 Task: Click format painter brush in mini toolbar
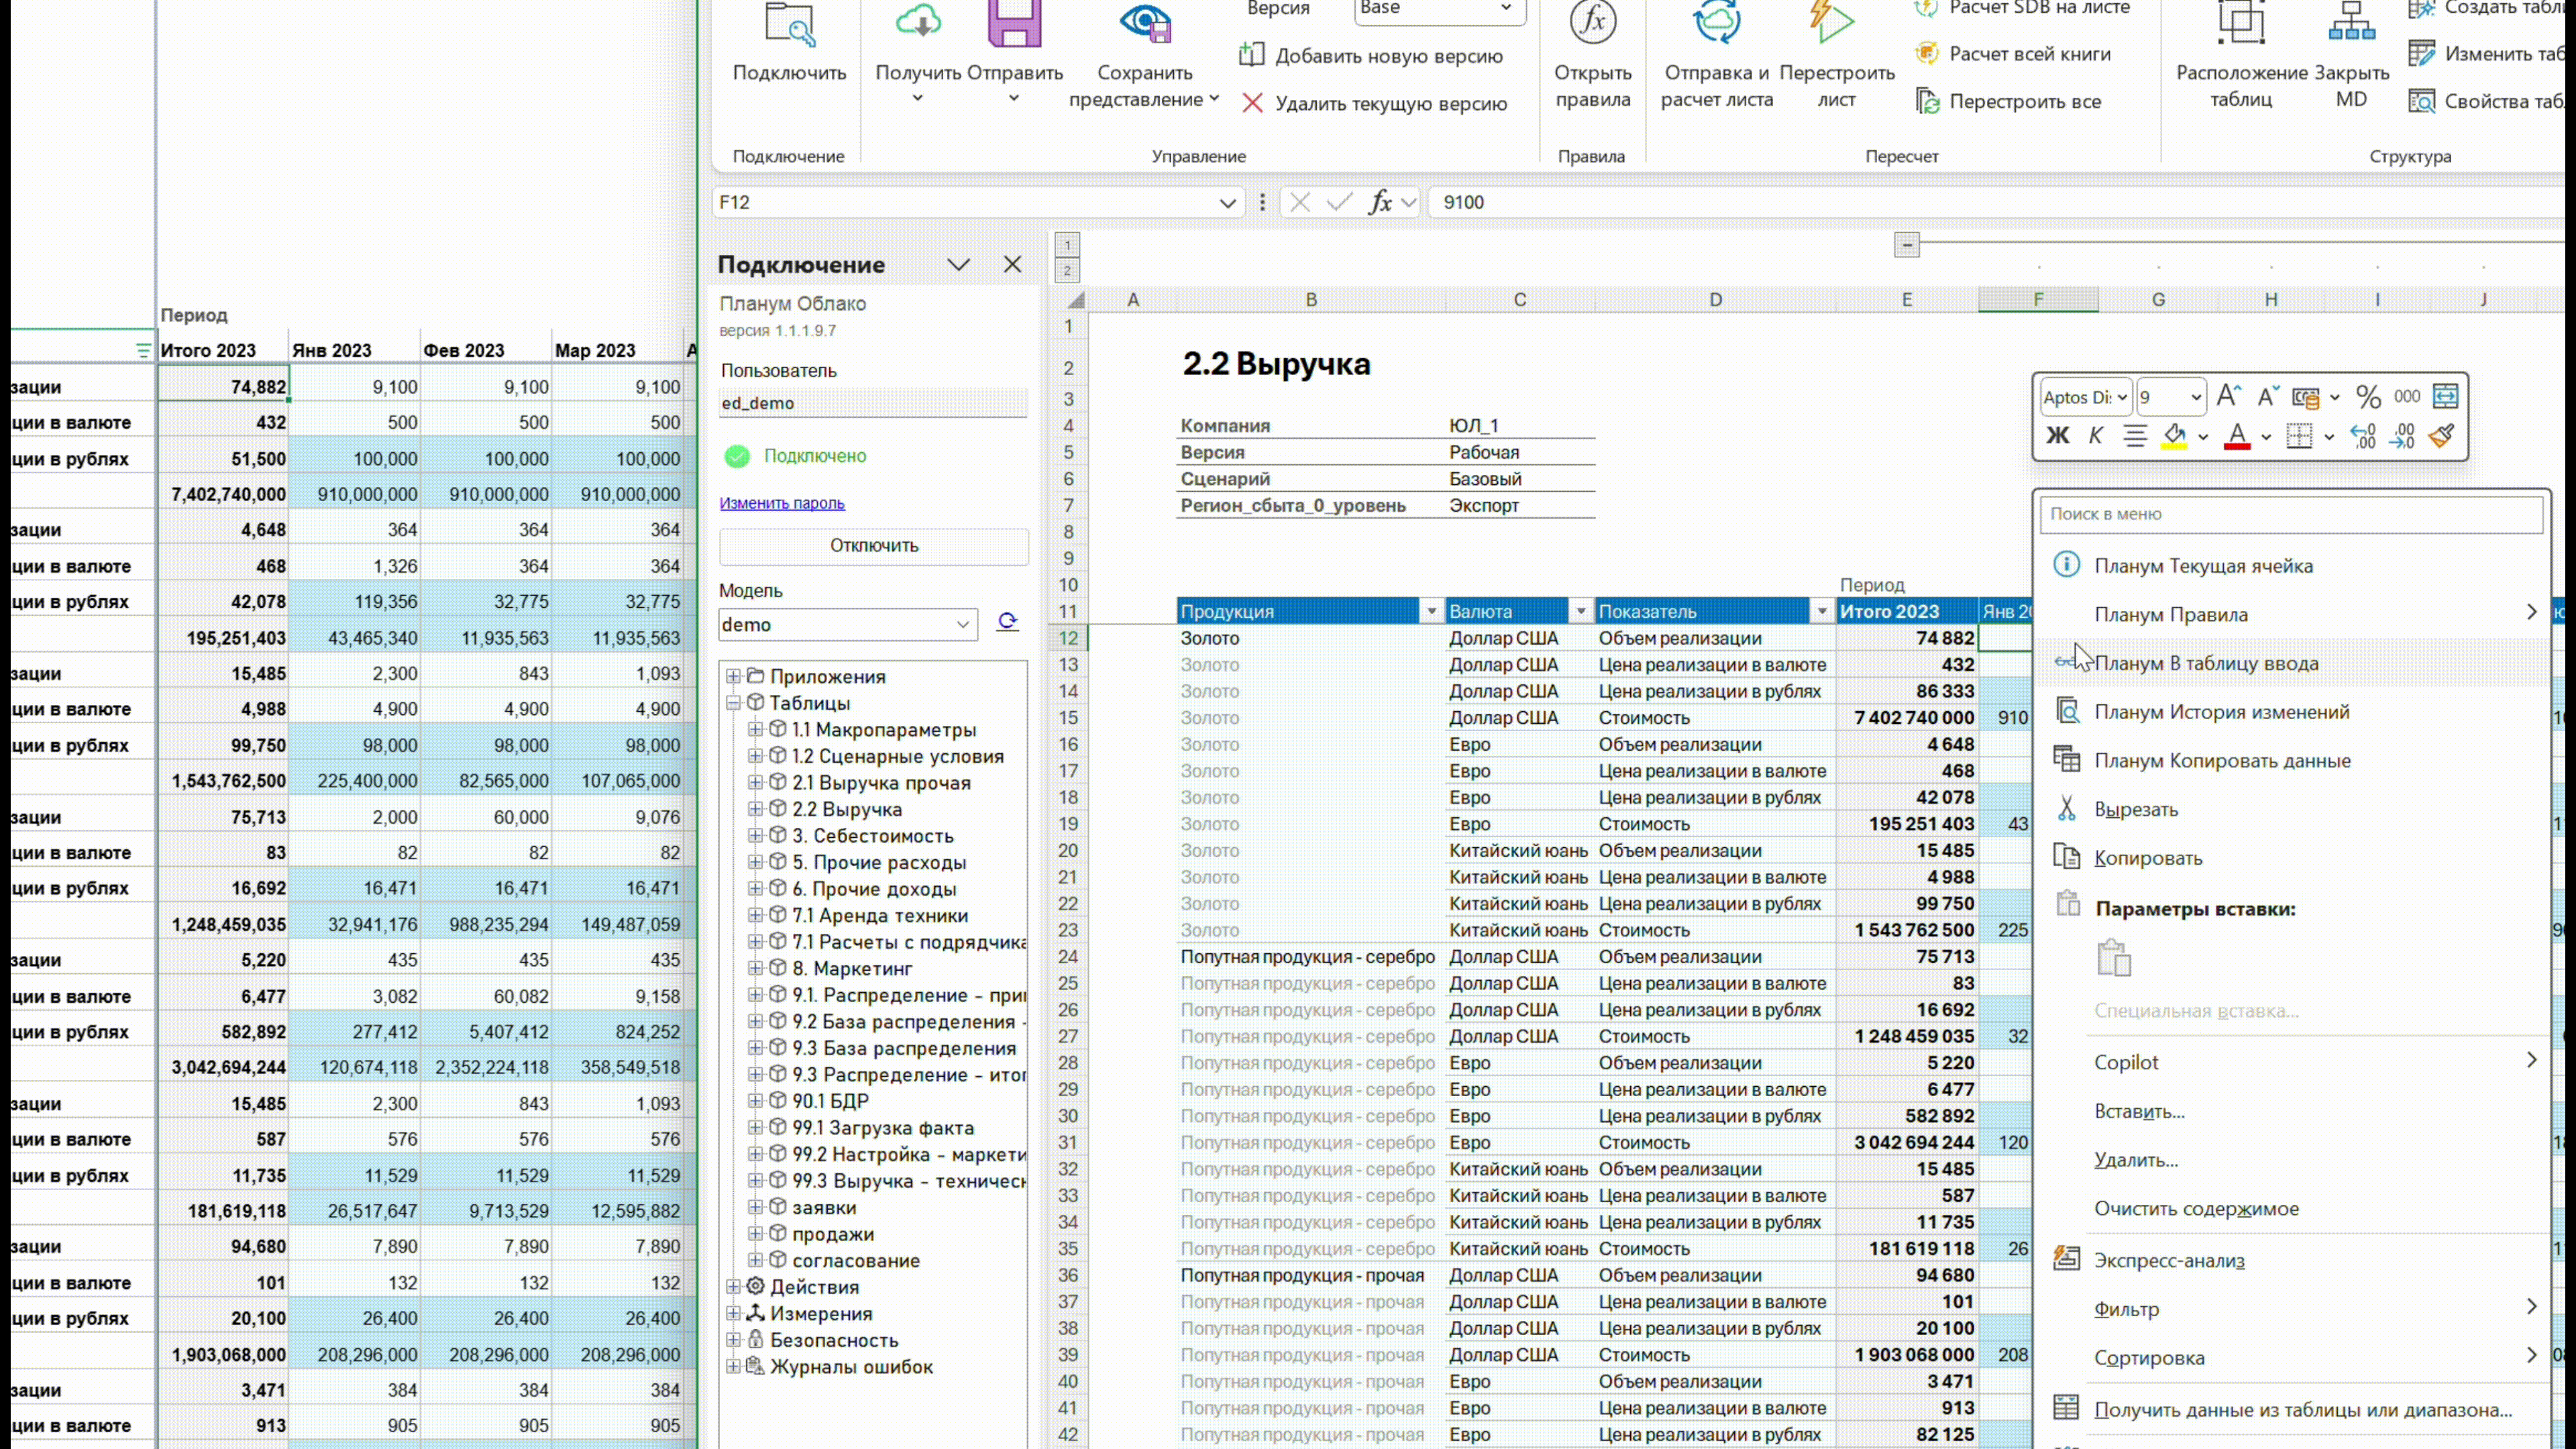2442,436
